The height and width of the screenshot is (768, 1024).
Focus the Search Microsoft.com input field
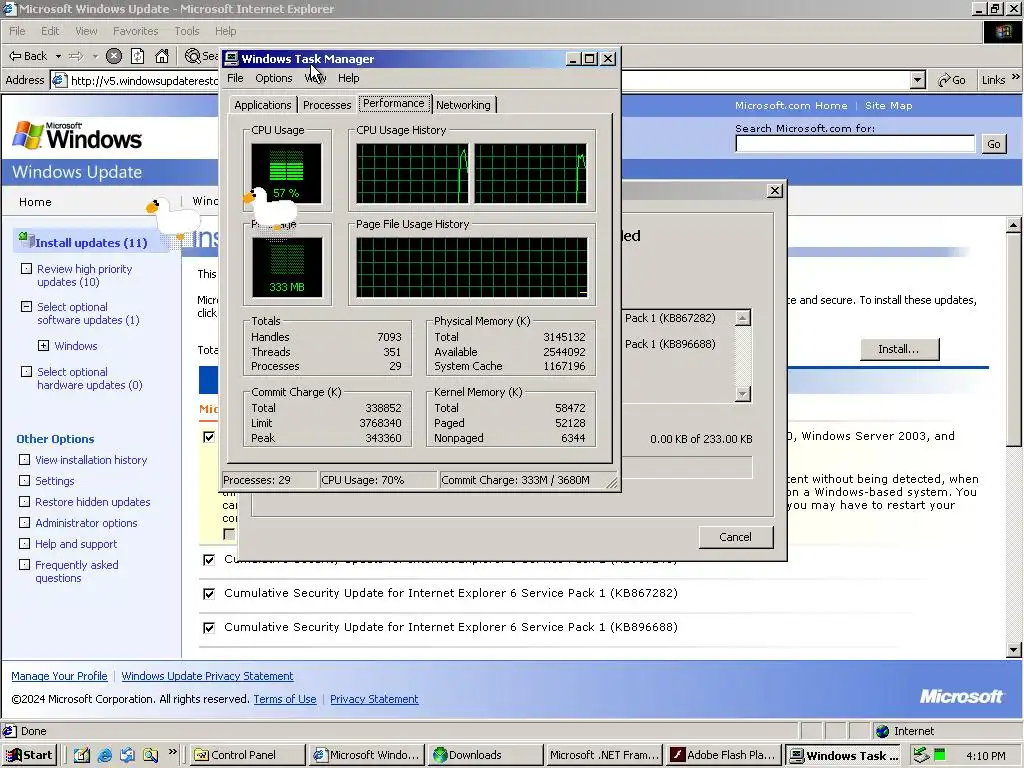[x=855, y=144]
